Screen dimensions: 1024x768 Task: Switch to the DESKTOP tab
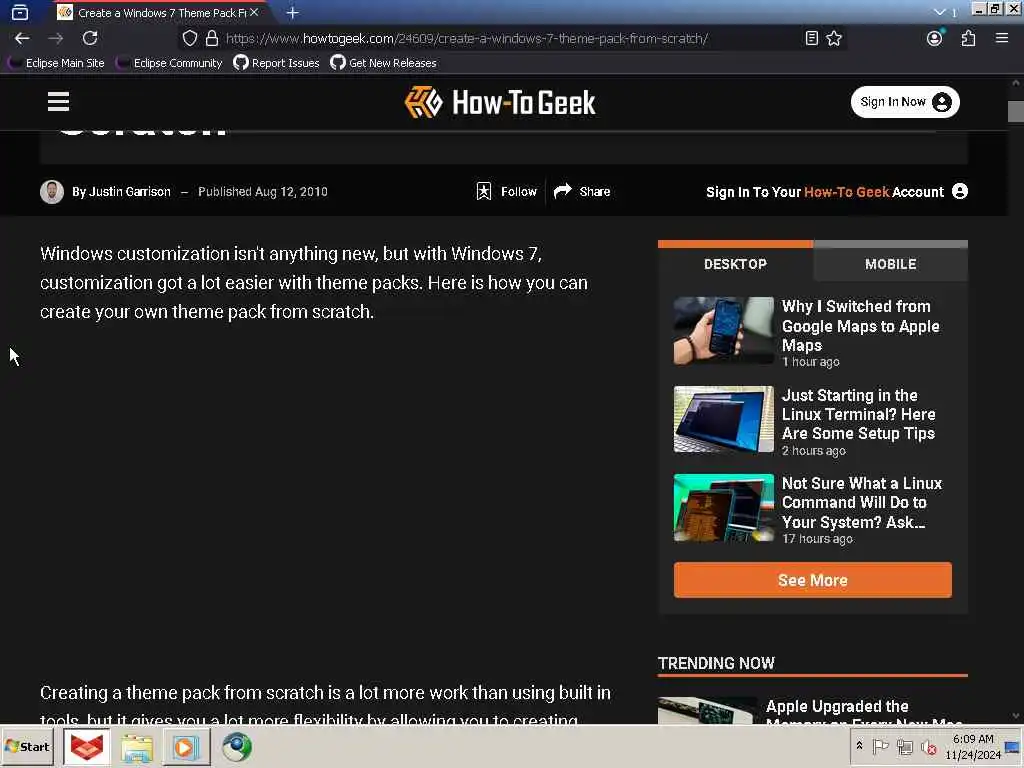click(735, 264)
